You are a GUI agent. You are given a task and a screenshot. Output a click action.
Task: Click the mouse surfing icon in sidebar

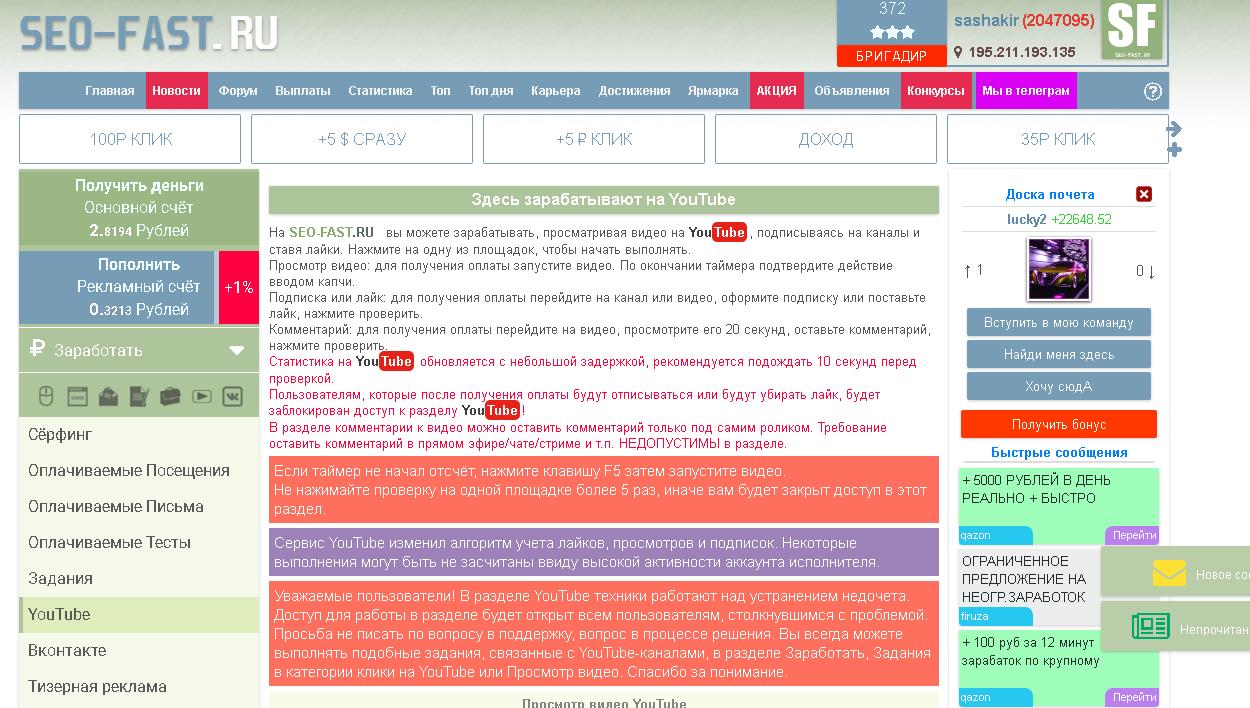tap(46, 397)
